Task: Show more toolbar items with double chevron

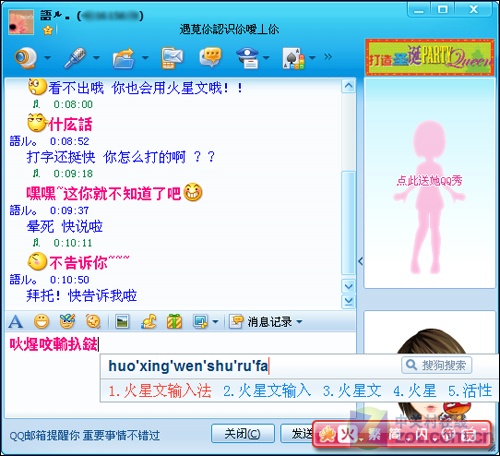Action: 328,57
